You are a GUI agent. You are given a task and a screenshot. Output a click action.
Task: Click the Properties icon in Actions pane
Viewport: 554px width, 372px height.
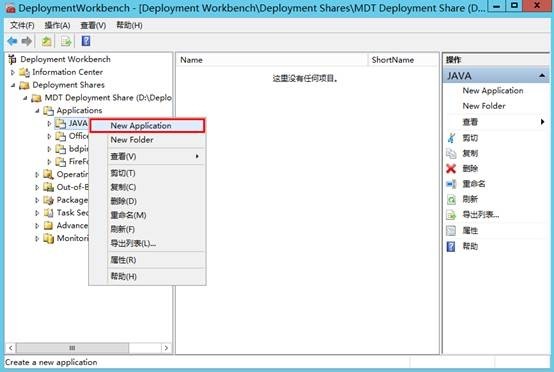[451, 231]
